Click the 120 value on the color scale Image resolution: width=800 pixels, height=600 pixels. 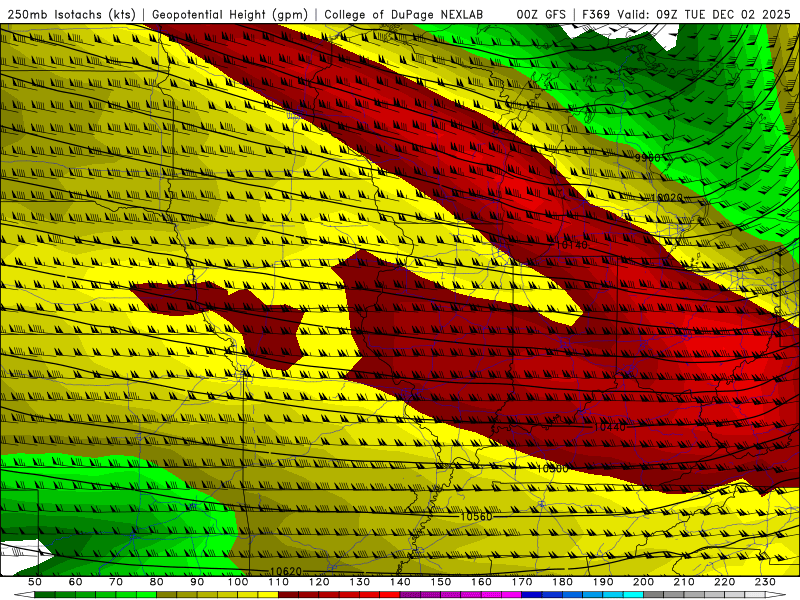click(x=319, y=582)
